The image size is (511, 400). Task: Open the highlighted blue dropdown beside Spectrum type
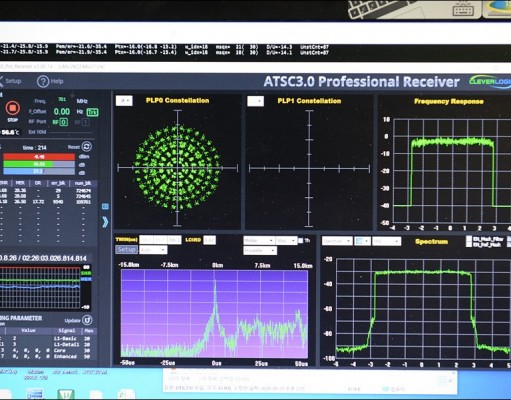coord(362,241)
